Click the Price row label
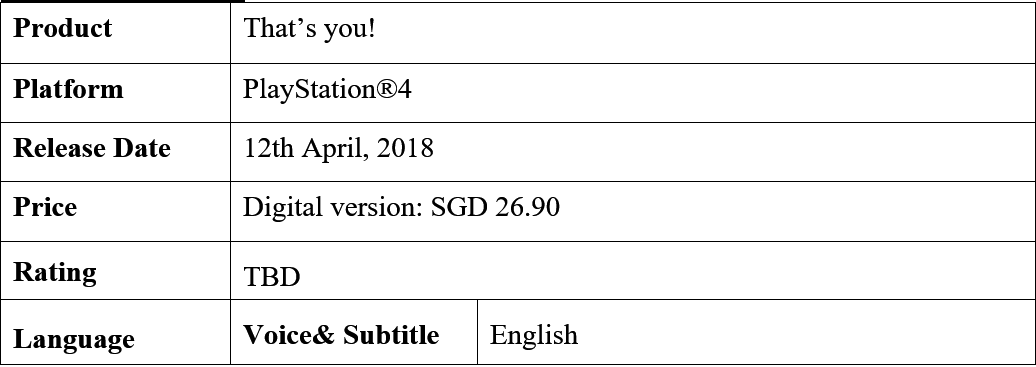The height and width of the screenshot is (367, 1036). point(115,212)
